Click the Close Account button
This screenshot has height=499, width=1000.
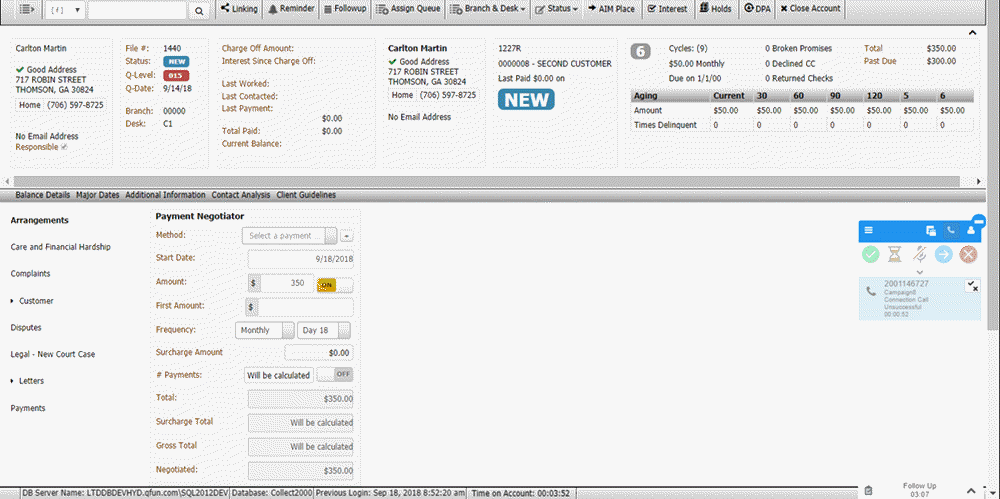(x=810, y=9)
